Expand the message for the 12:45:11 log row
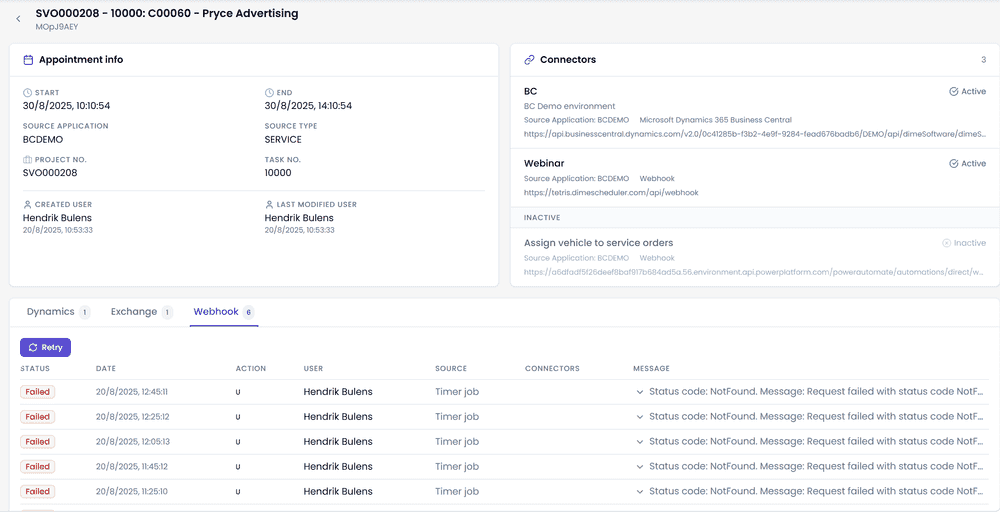This screenshot has width=1000, height=514. tap(640, 392)
